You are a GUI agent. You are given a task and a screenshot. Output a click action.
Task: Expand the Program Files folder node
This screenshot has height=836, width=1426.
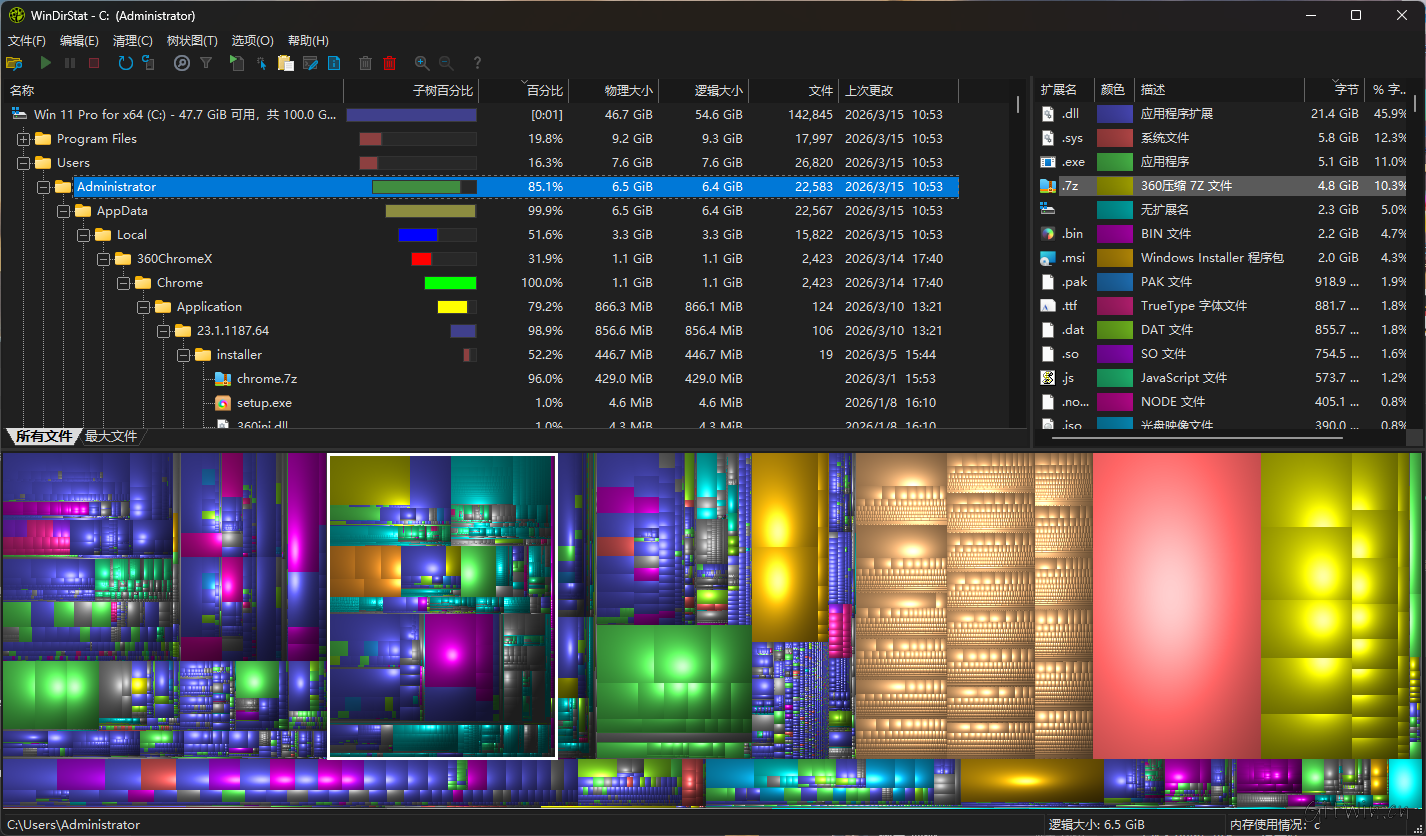click(24, 139)
